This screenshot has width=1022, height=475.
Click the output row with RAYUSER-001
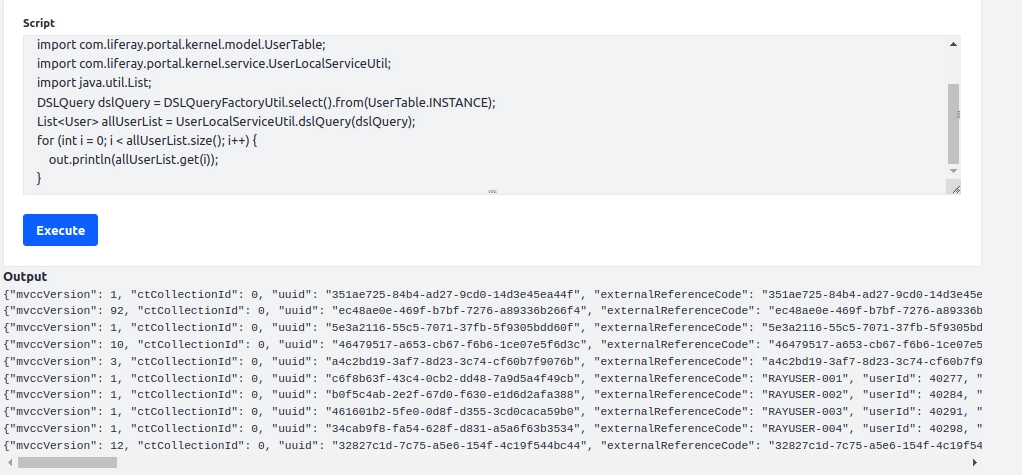(x=493, y=378)
